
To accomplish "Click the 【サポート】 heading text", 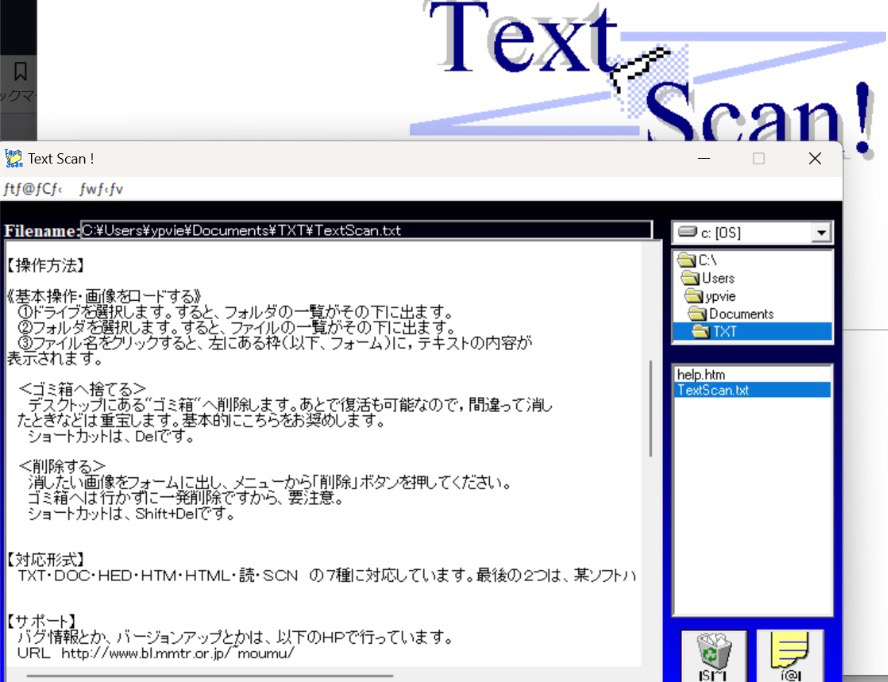I will coord(42,621).
